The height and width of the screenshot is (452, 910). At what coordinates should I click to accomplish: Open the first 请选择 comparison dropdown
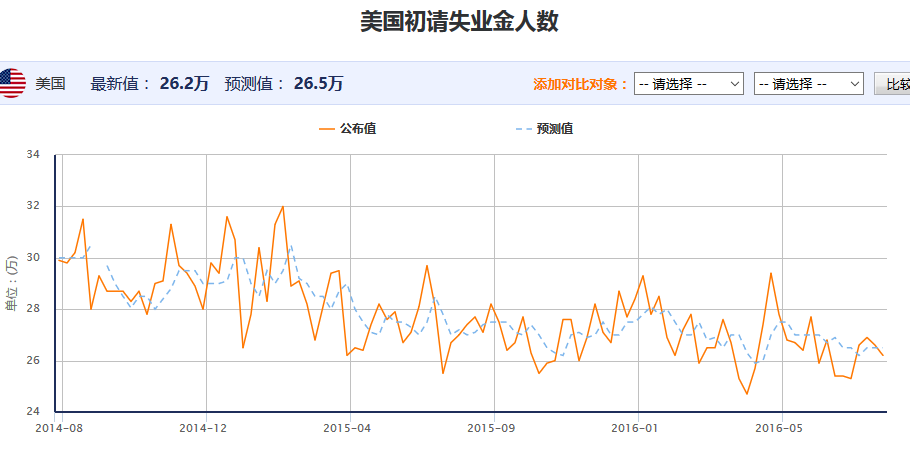click(x=689, y=84)
